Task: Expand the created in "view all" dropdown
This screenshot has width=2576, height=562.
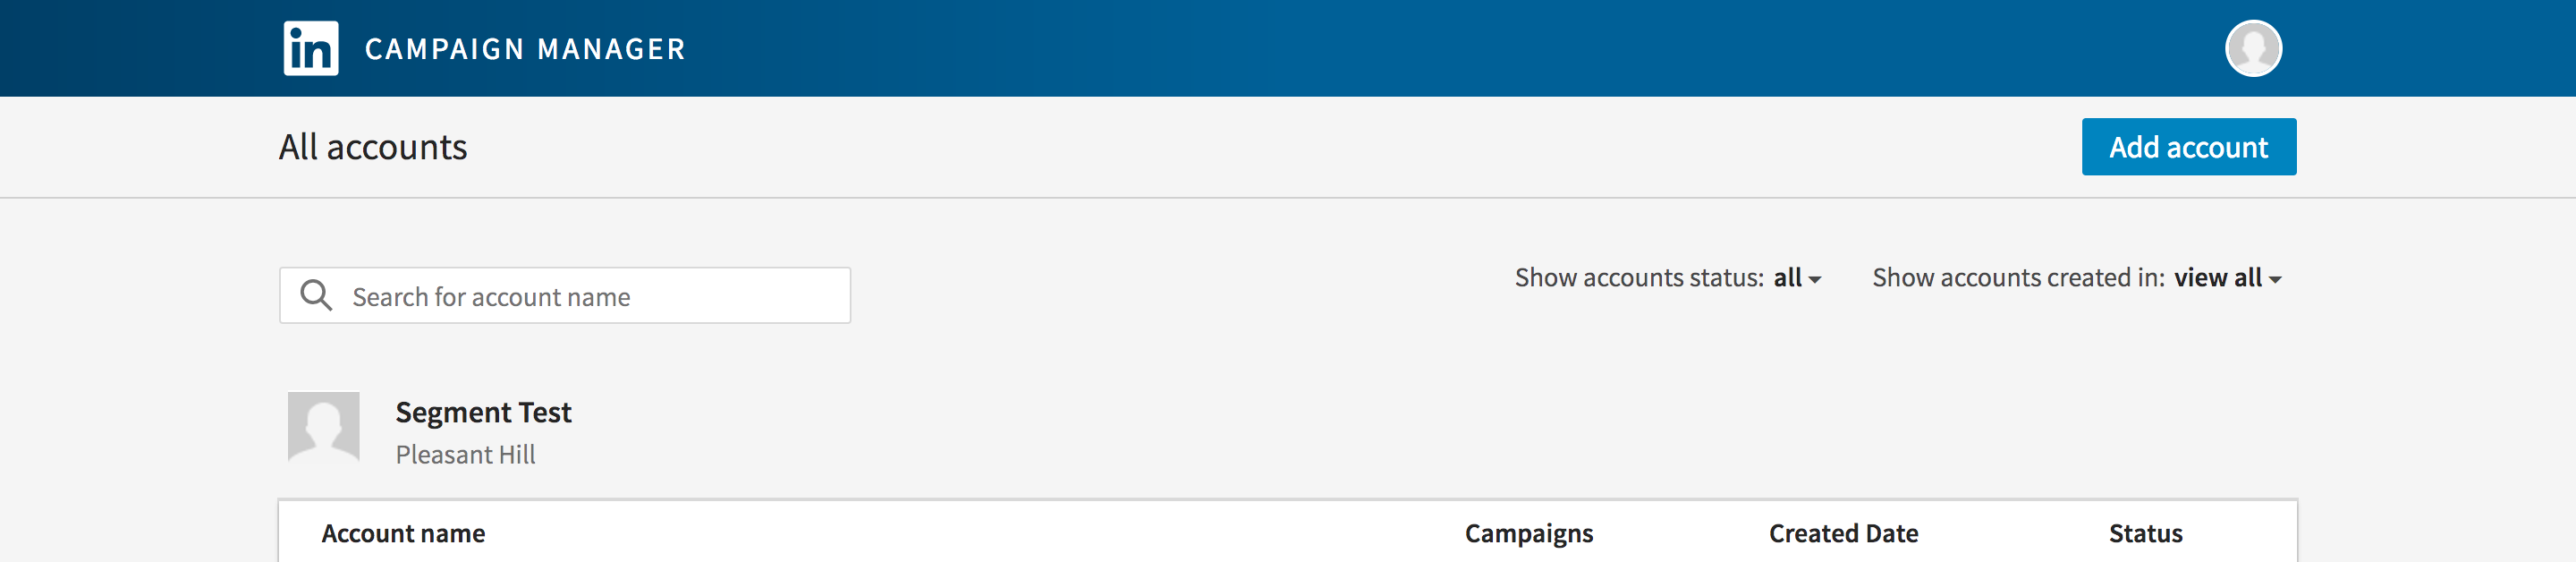Action: point(2227,278)
